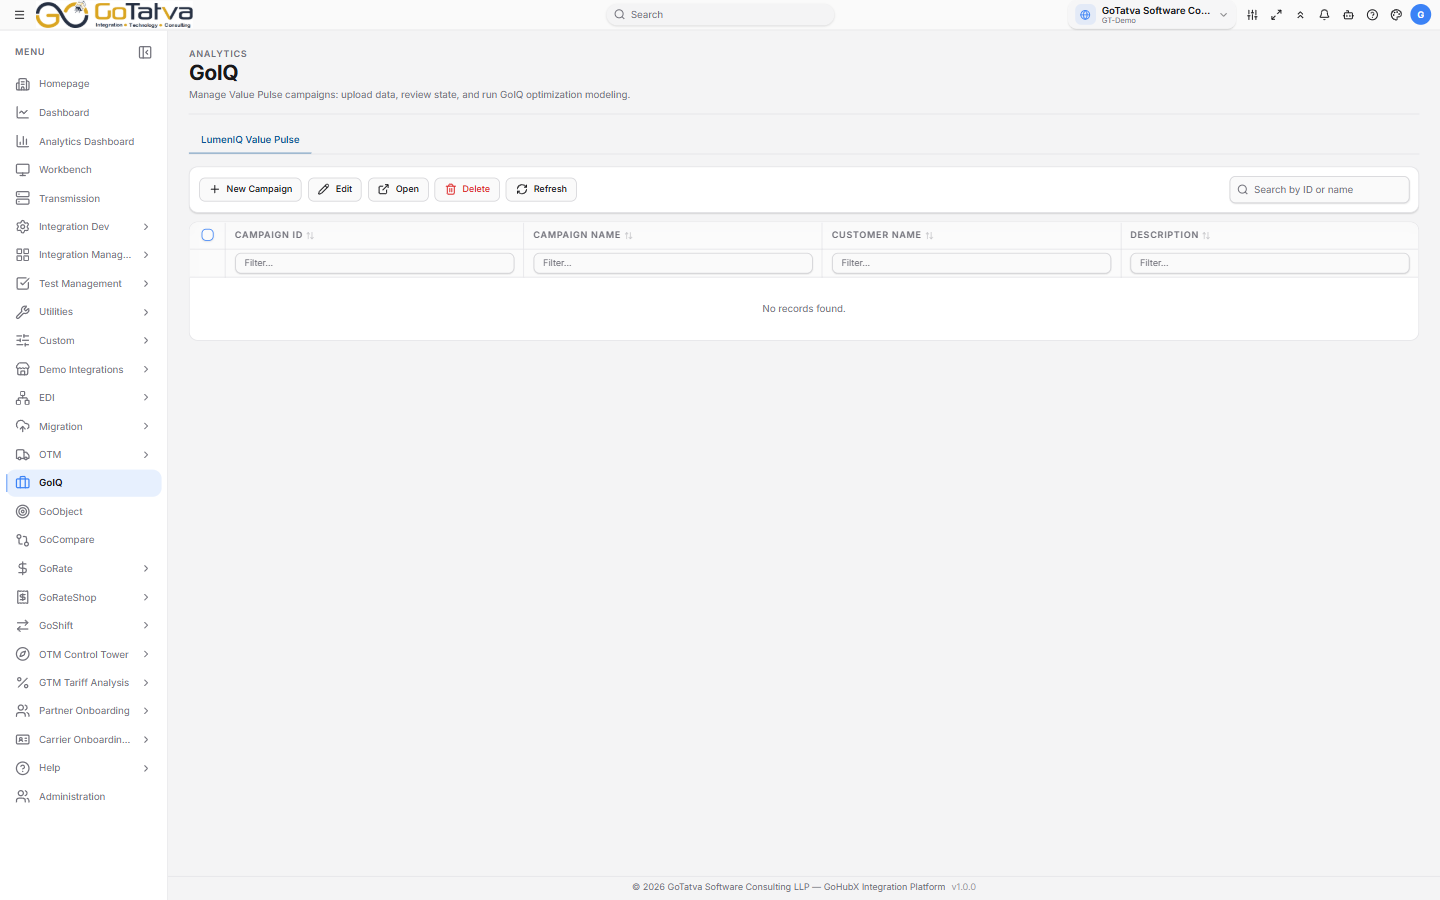Open the user avatar menu
Screen dimensions: 1440x900
[x=1420, y=15]
